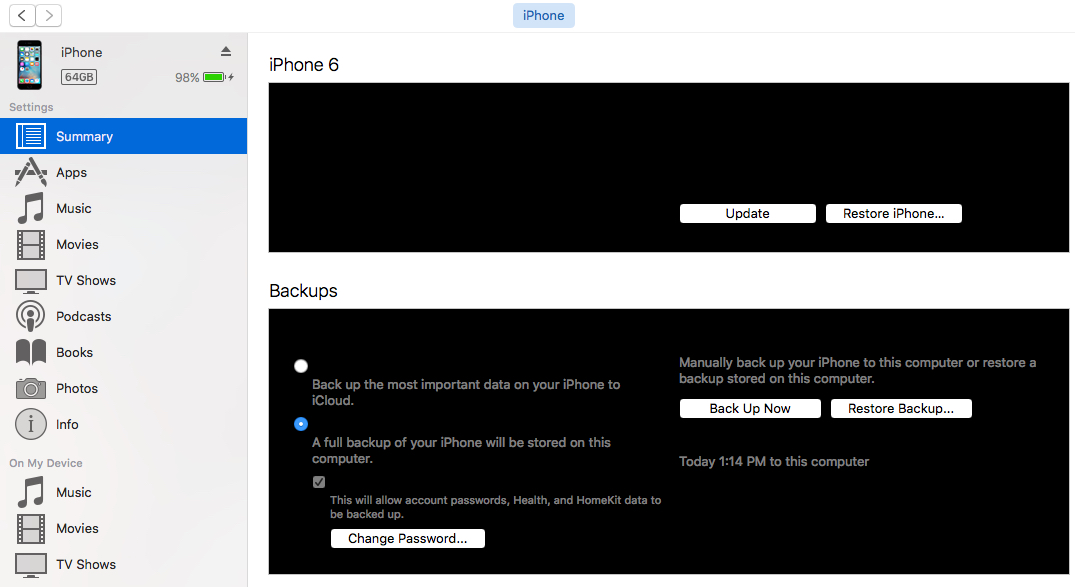
Task: Open the Photos section
Action: (x=123, y=388)
